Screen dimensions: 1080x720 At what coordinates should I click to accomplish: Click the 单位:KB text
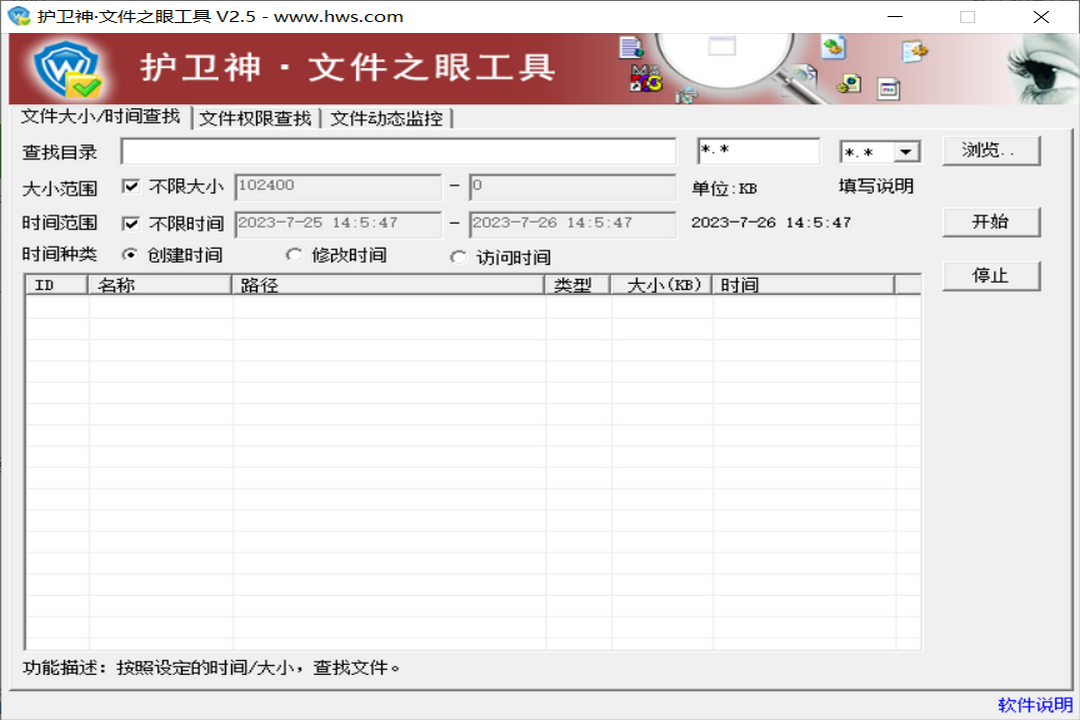click(724, 189)
